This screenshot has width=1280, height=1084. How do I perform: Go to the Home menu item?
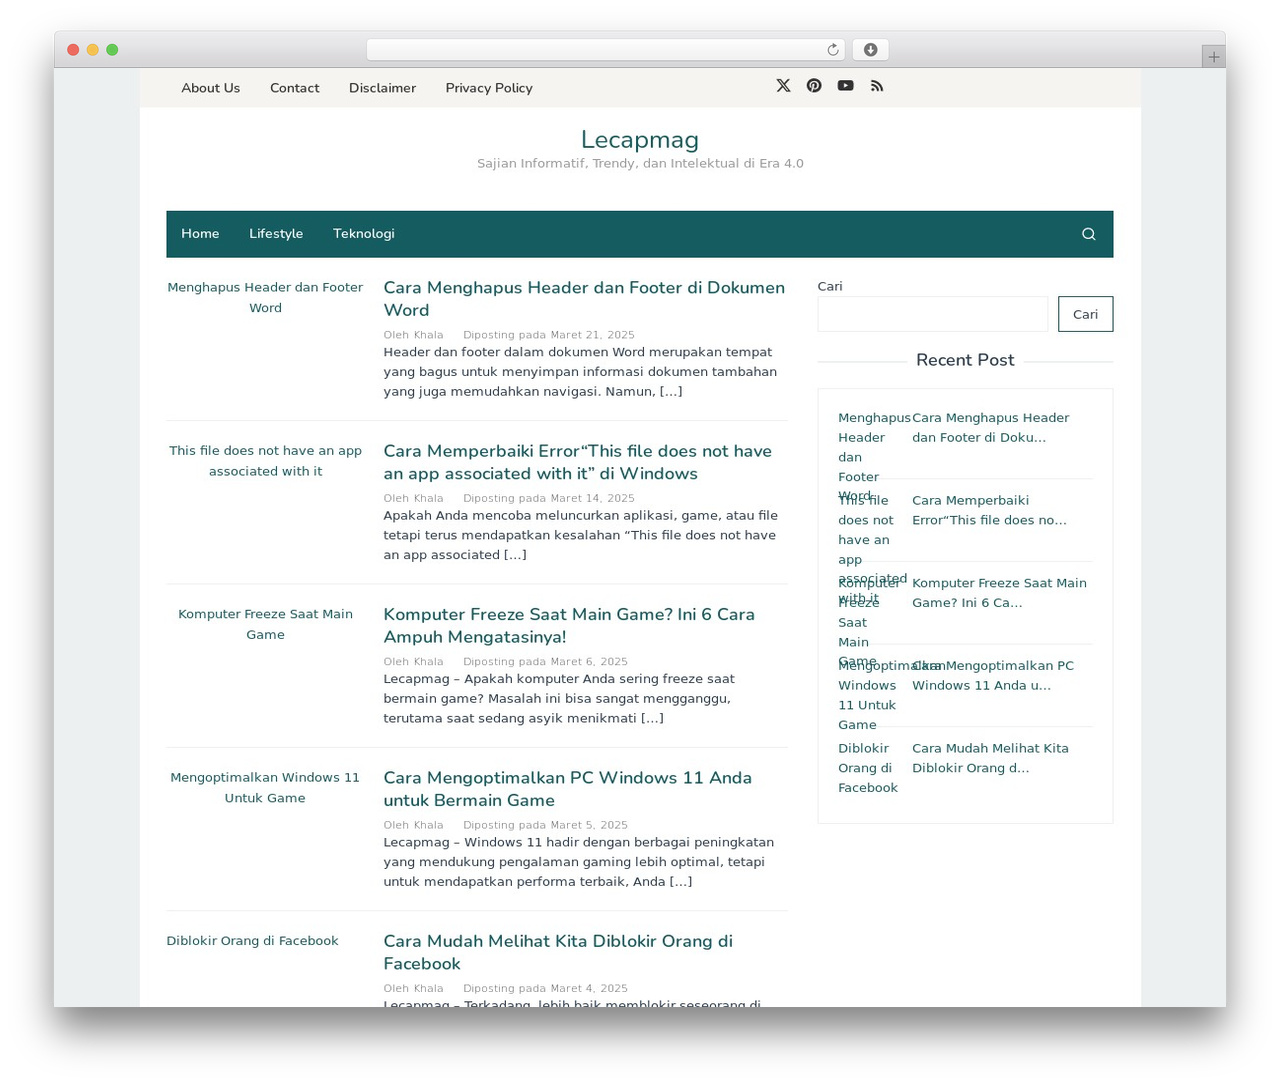(200, 234)
